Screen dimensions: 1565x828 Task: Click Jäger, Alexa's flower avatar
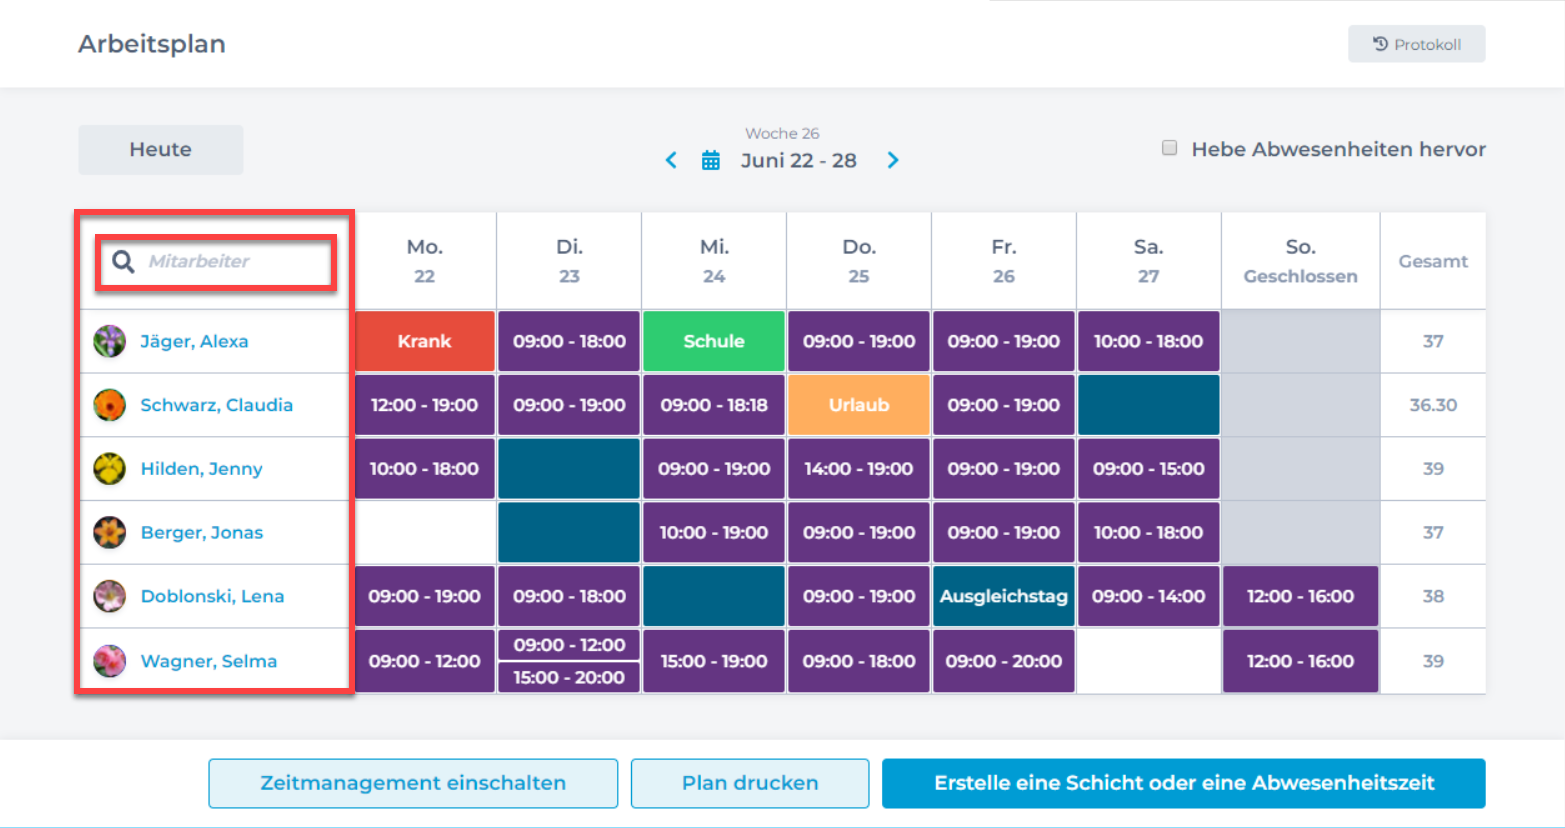(109, 341)
